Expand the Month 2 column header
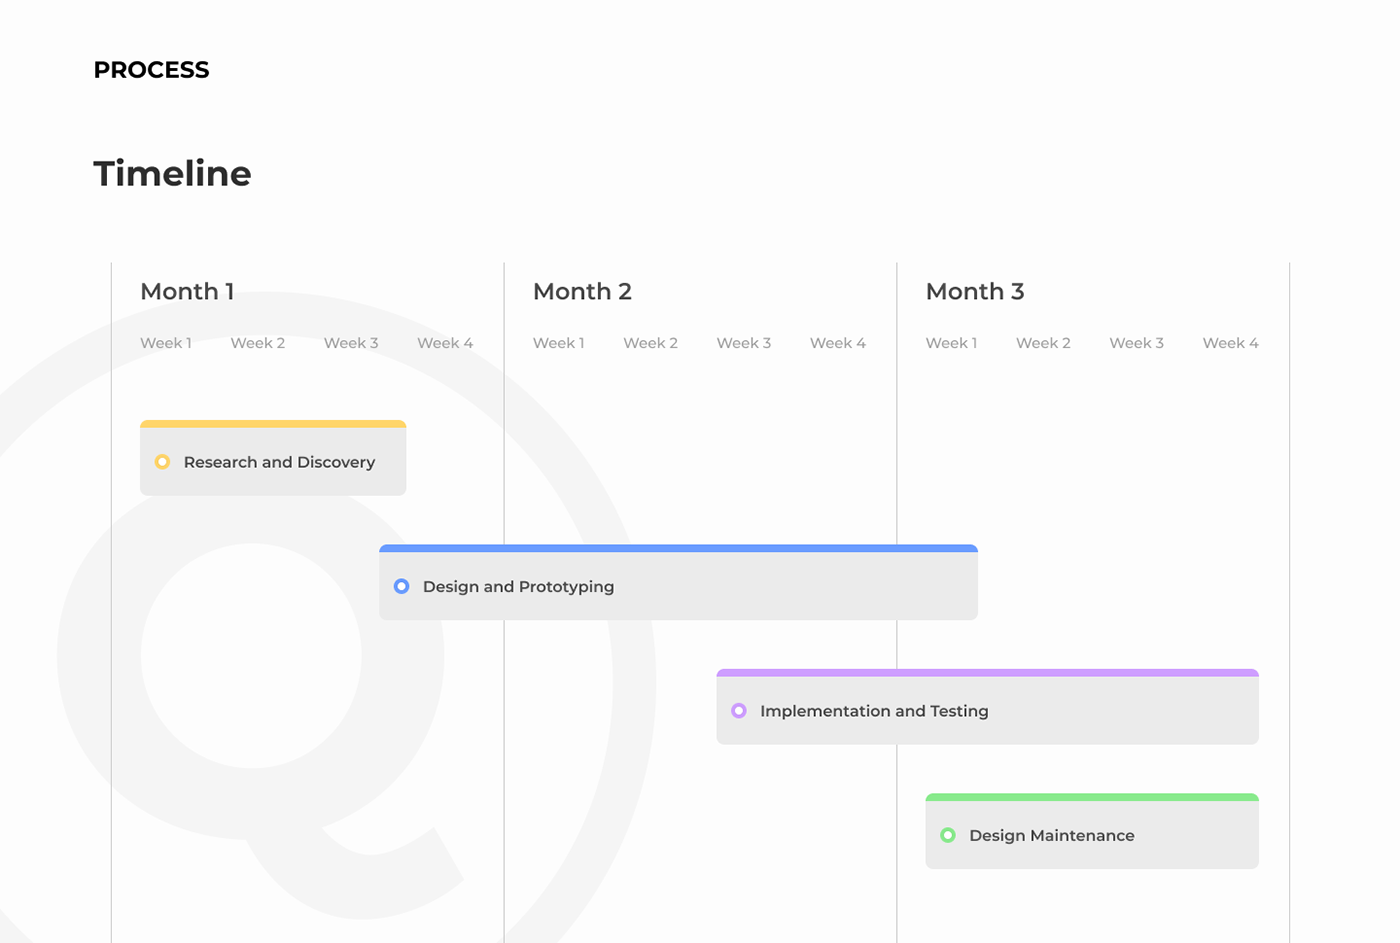The height and width of the screenshot is (943, 1400). tap(582, 291)
